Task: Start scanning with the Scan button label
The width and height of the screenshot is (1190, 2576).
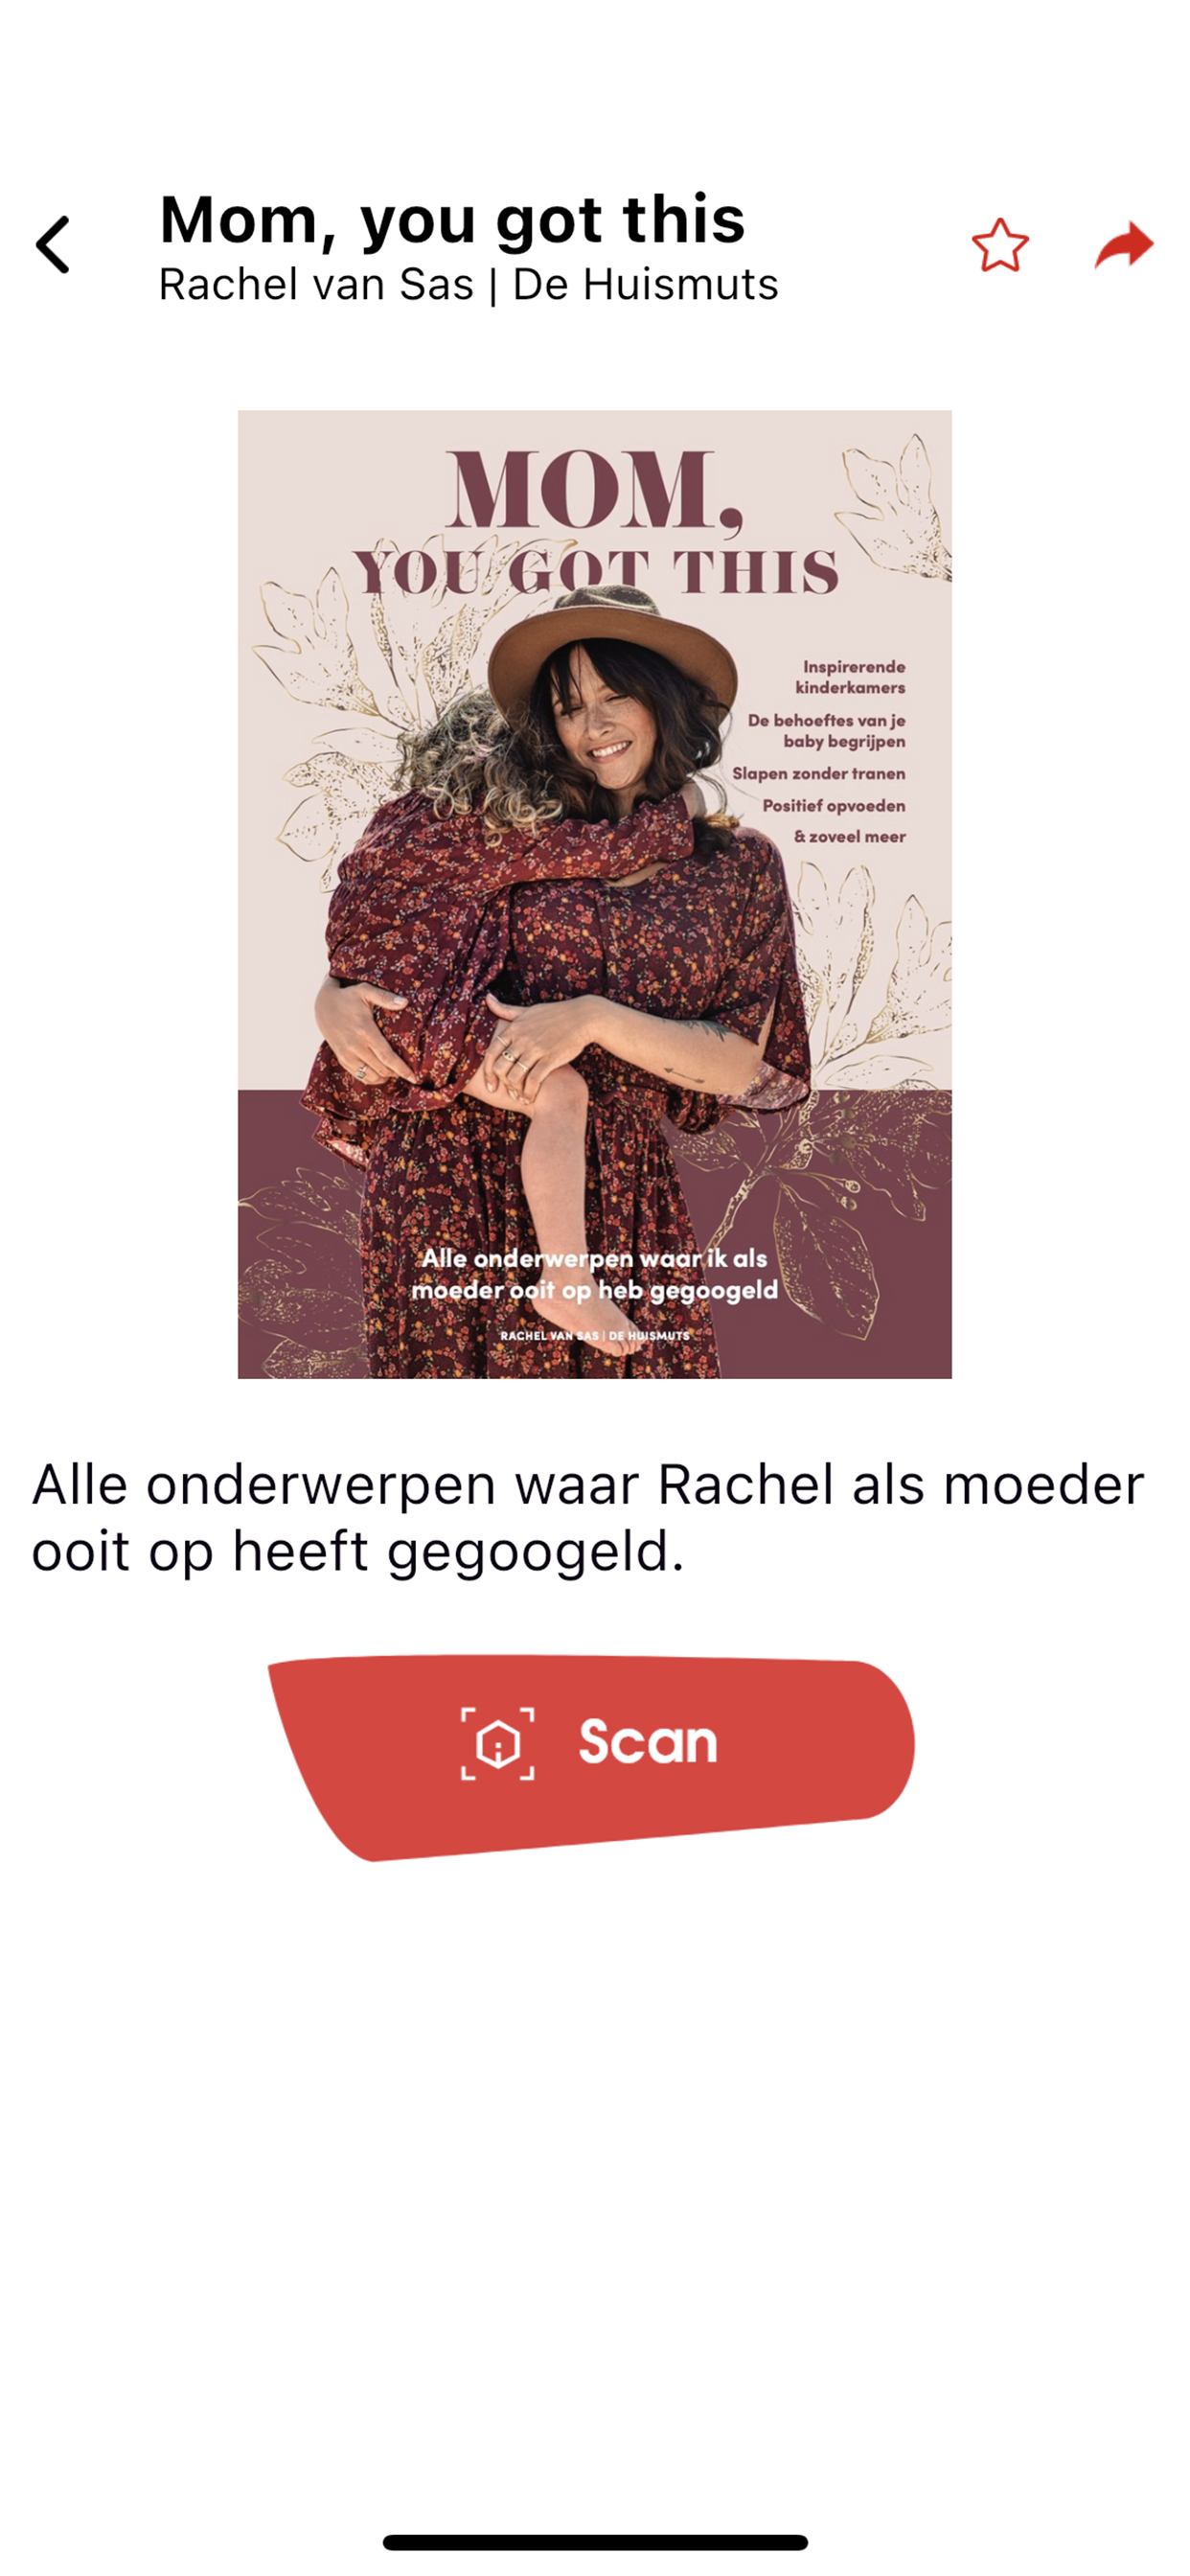Action: pyautogui.click(x=648, y=1743)
